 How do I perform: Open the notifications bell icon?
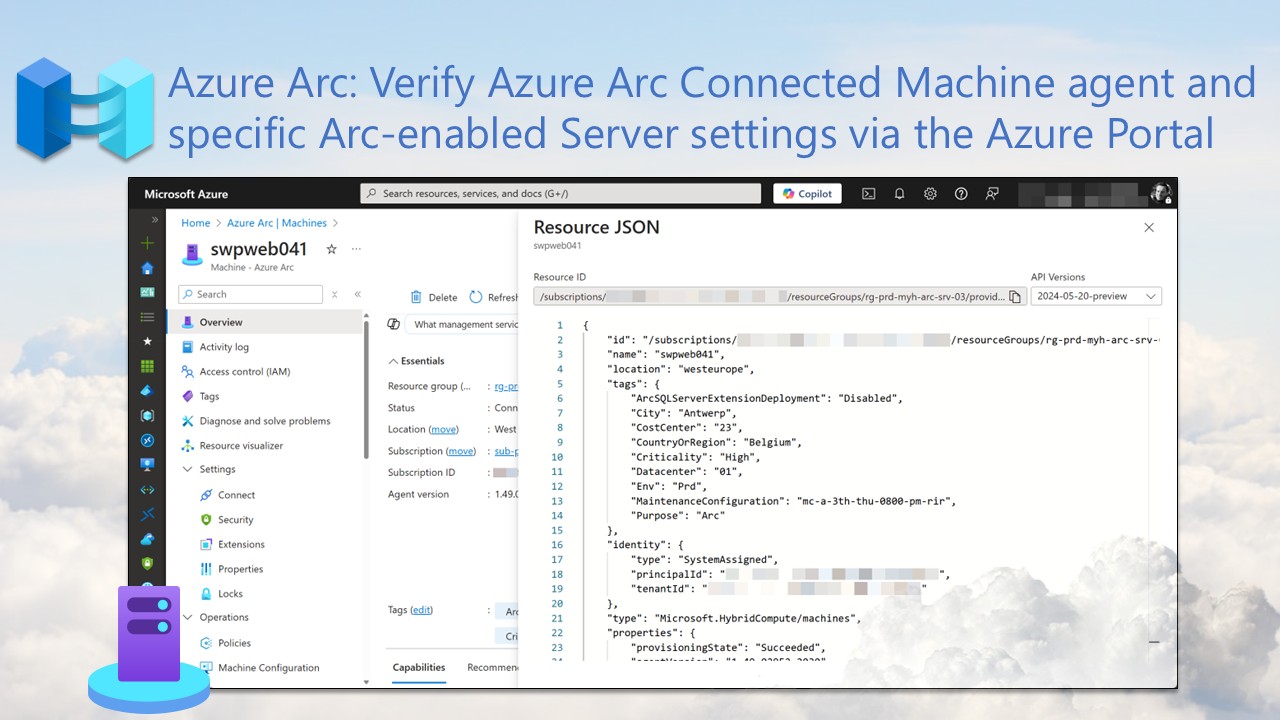coord(899,193)
